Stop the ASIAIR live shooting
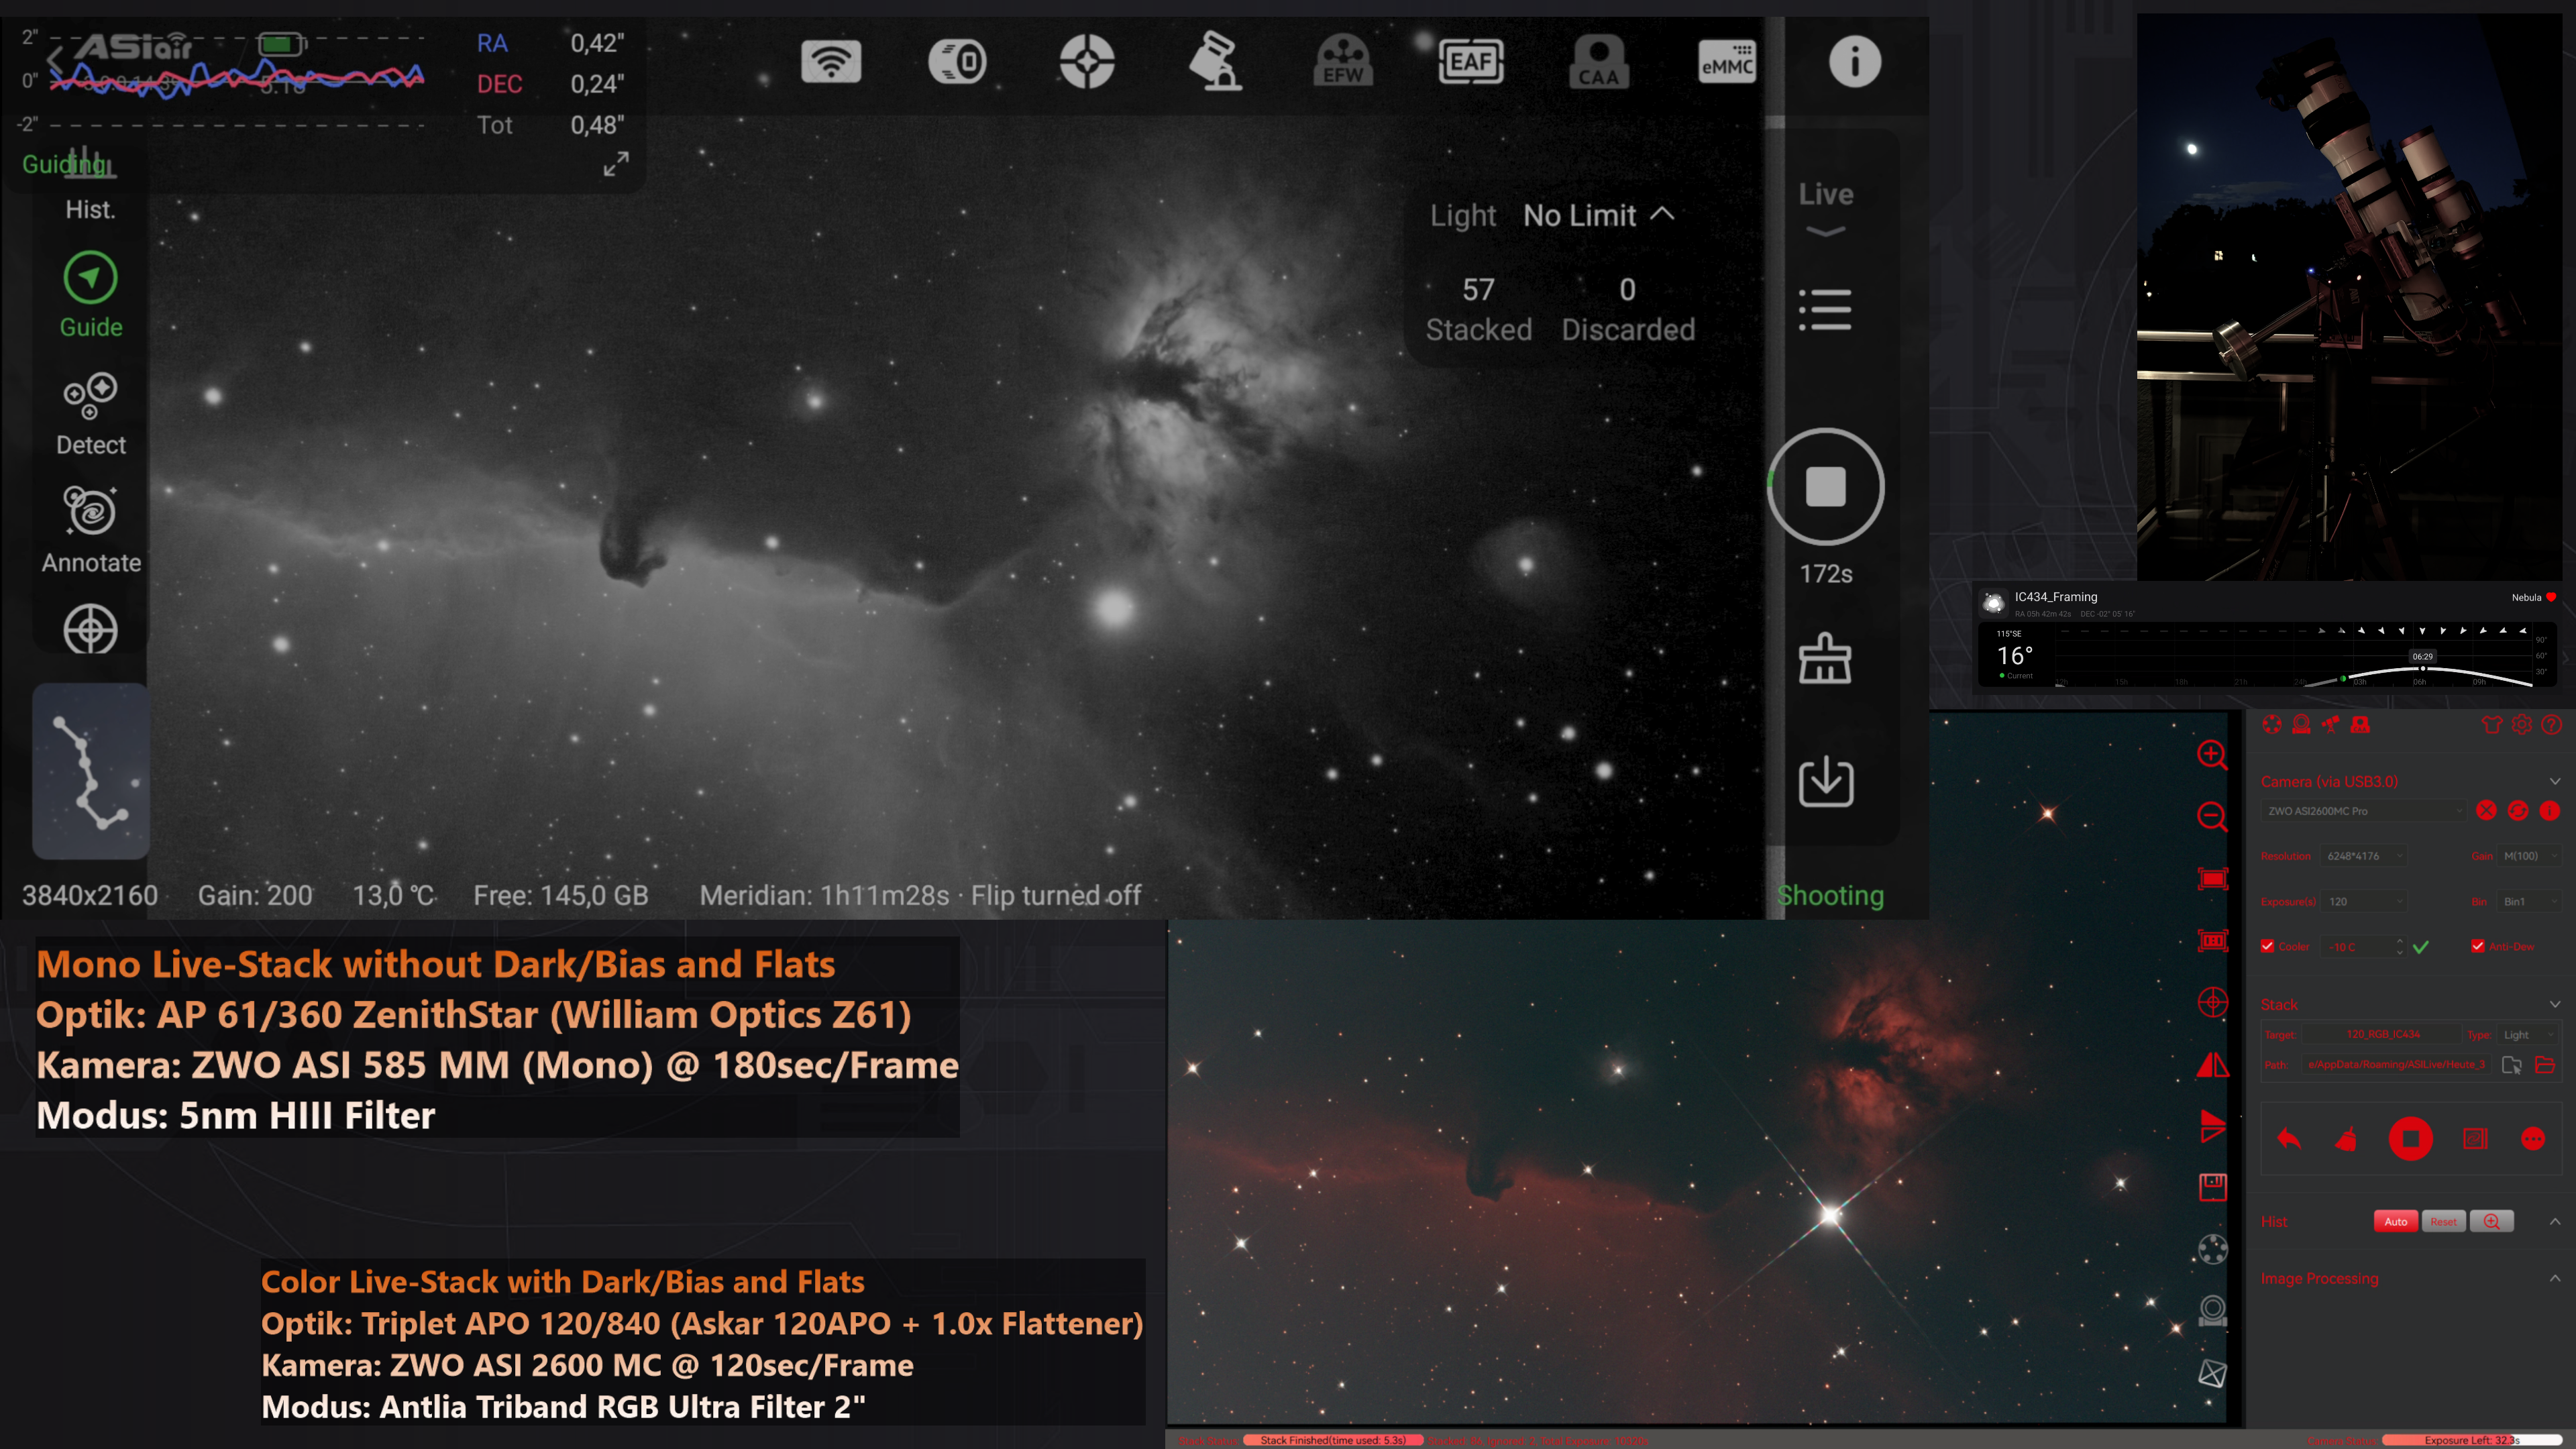The width and height of the screenshot is (2576, 1449). (x=1826, y=487)
